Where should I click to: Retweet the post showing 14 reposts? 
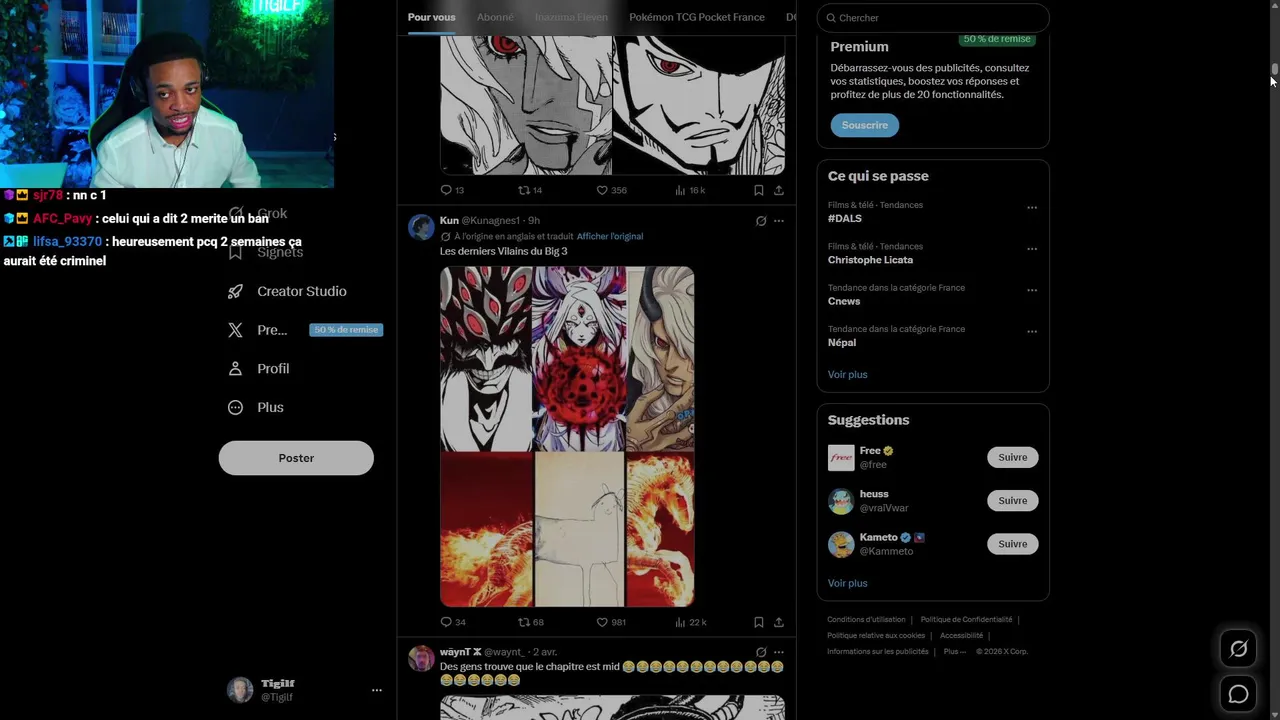click(x=530, y=190)
